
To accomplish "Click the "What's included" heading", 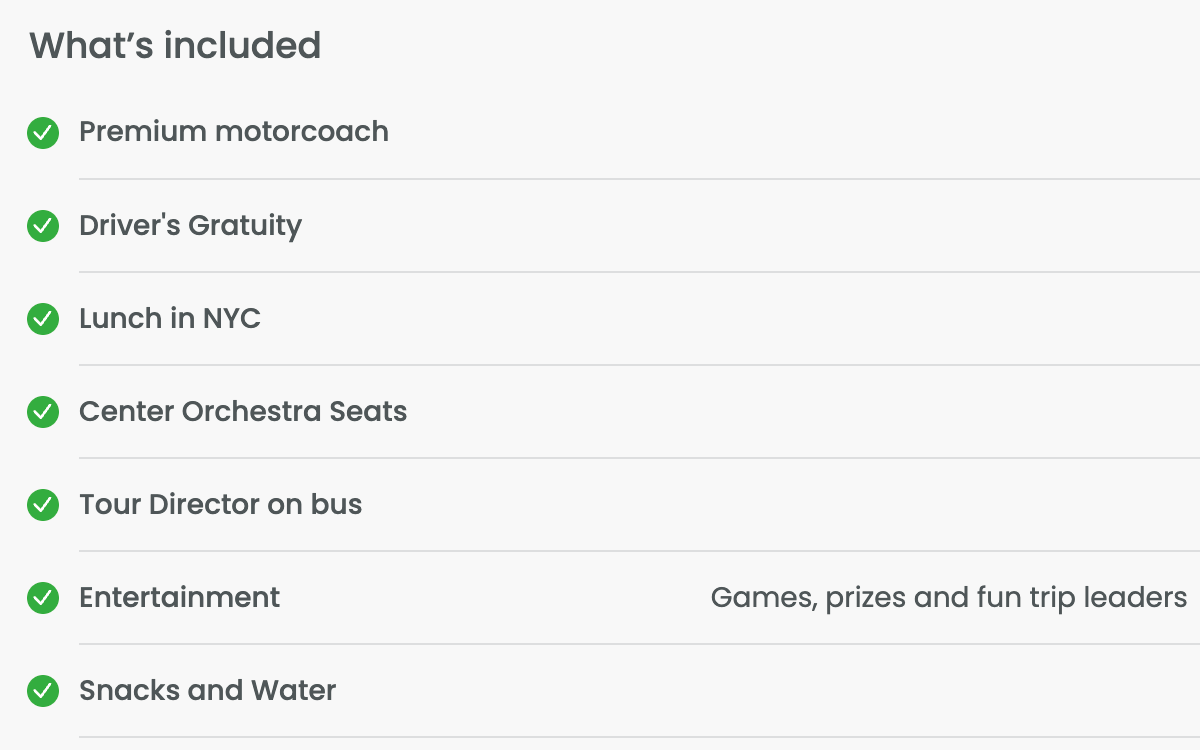I will click(x=175, y=45).
